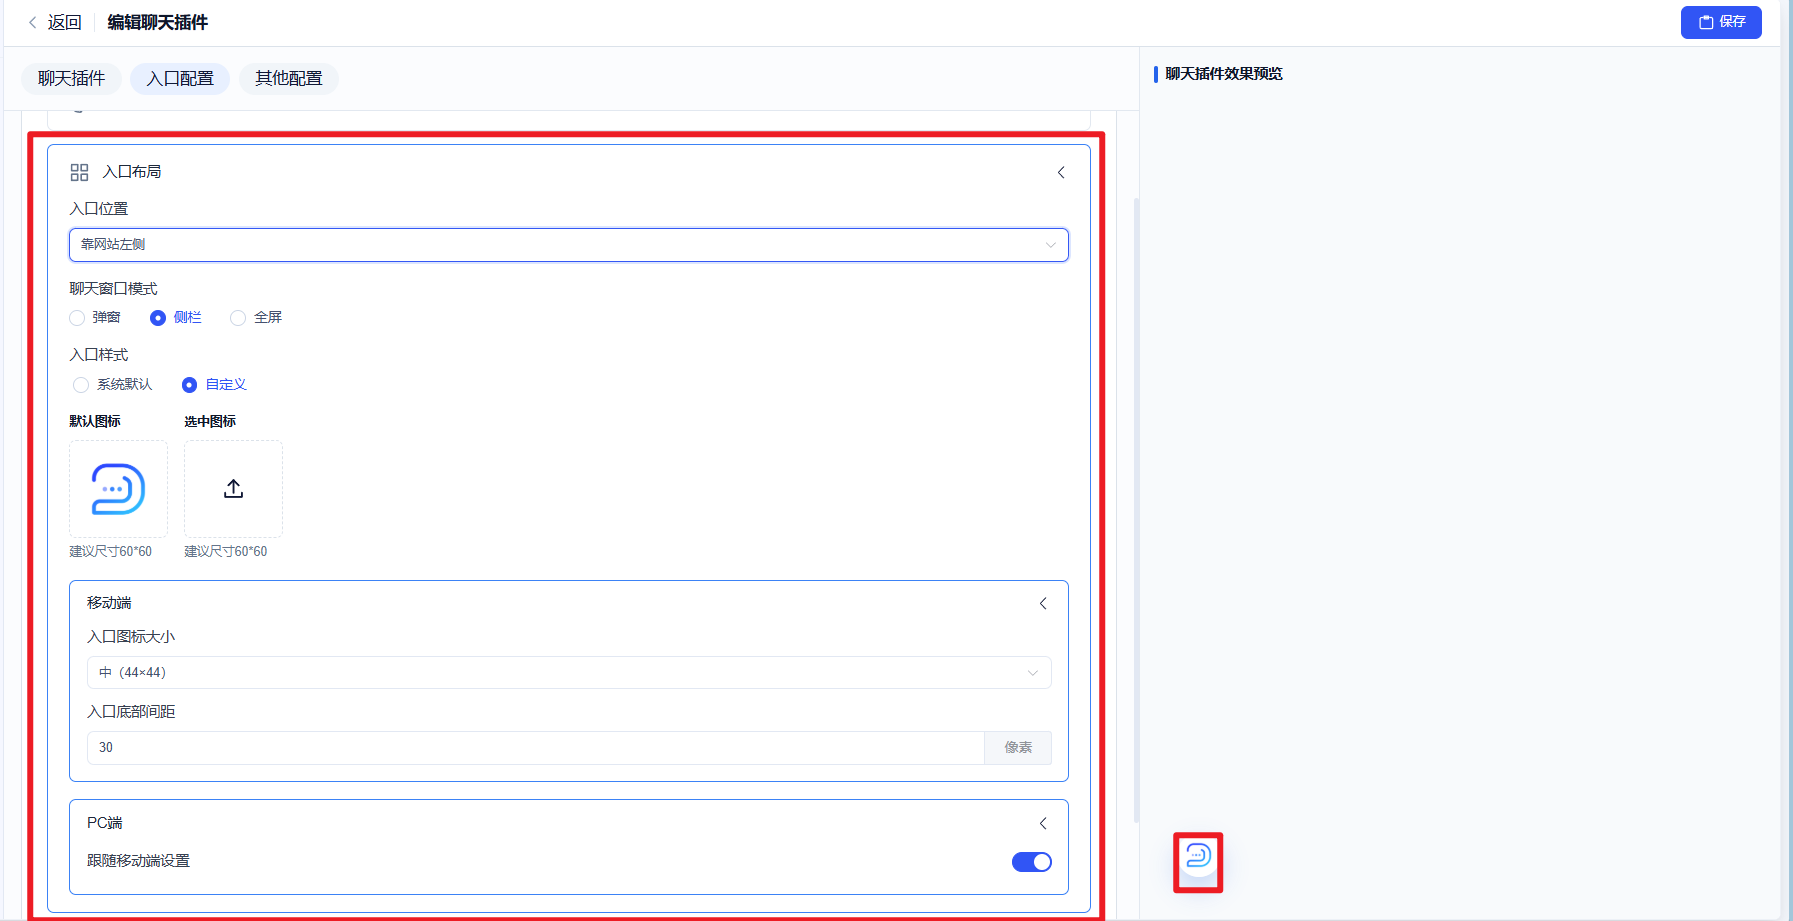This screenshot has width=1793, height=921.
Task: Switch to the 聊天插件 tab
Action: click(71, 79)
